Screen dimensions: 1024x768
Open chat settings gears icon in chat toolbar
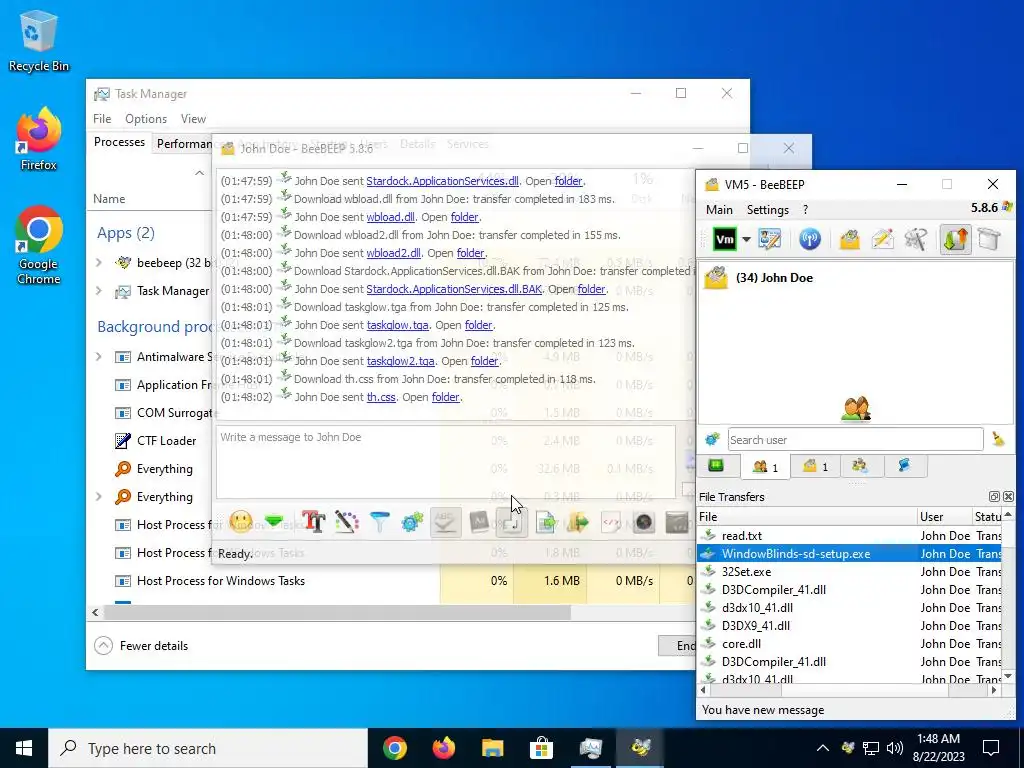pos(412,522)
